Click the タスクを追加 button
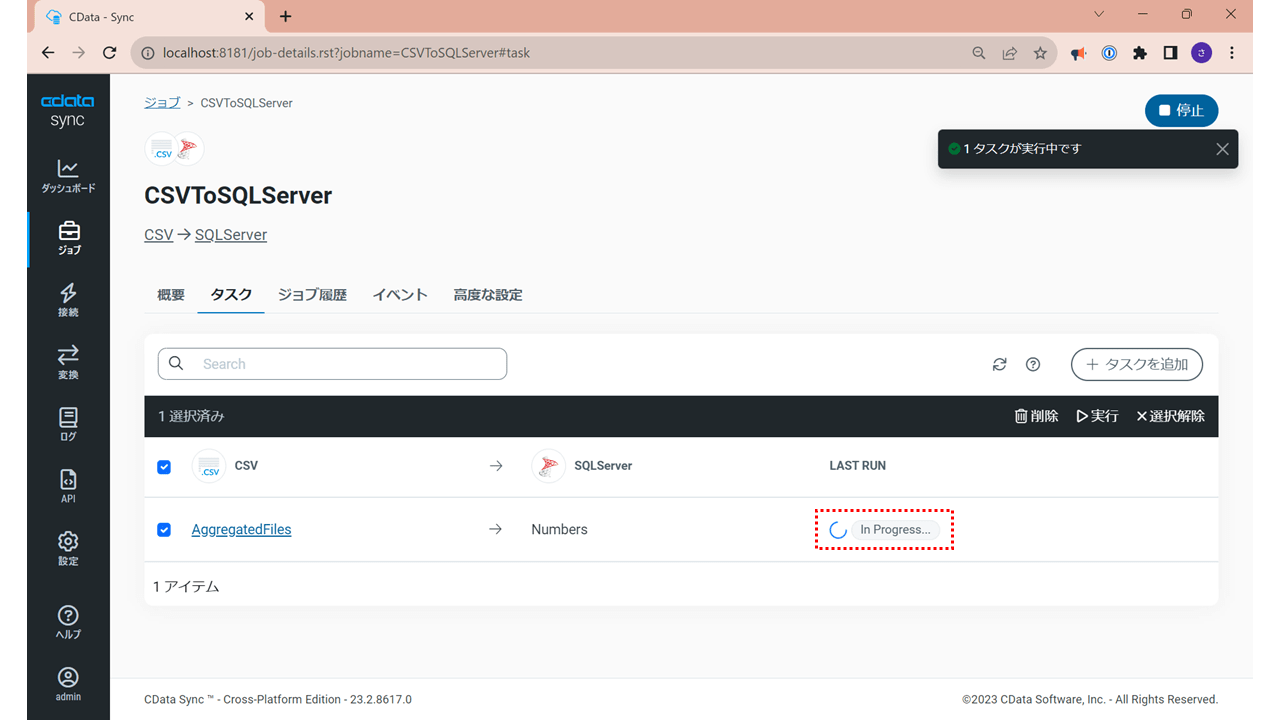Viewport: 1280px width, 720px height. click(1137, 365)
